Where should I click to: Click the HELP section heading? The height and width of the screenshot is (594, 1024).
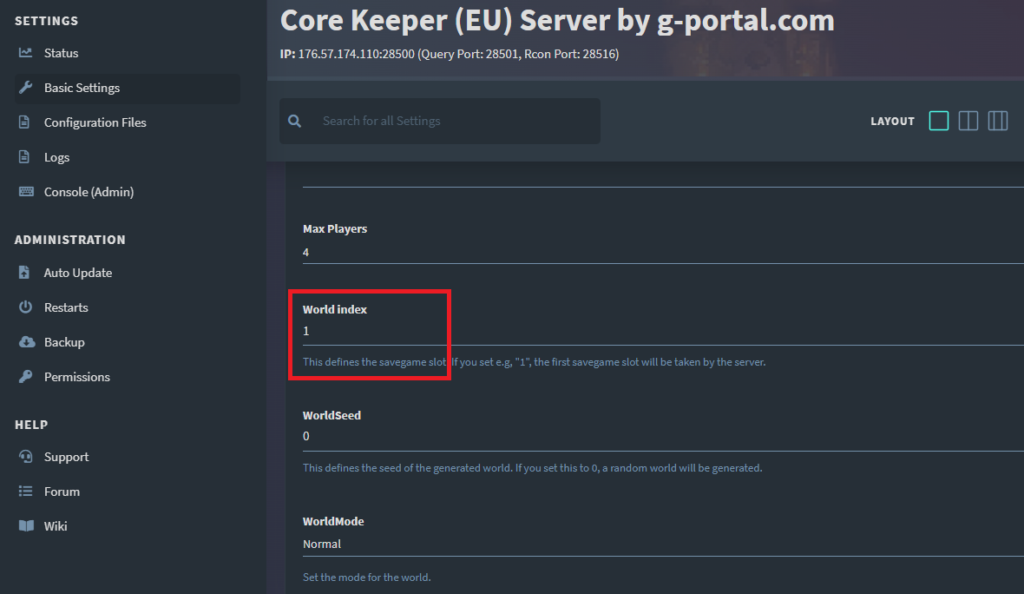(x=31, y=424)
